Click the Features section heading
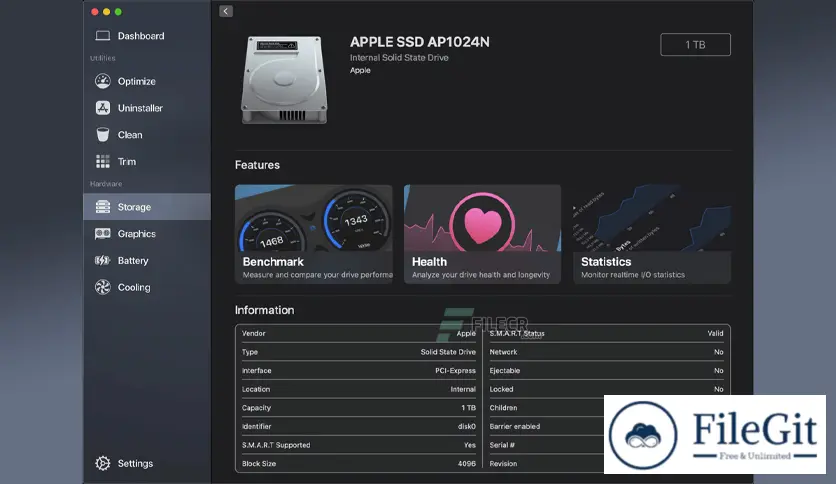 tap(257, 165)
